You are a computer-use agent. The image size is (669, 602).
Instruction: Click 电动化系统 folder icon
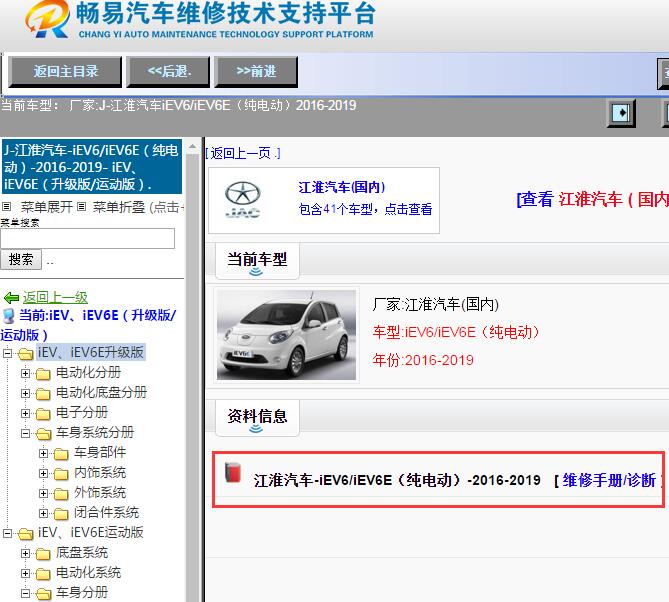coord(43,574)
